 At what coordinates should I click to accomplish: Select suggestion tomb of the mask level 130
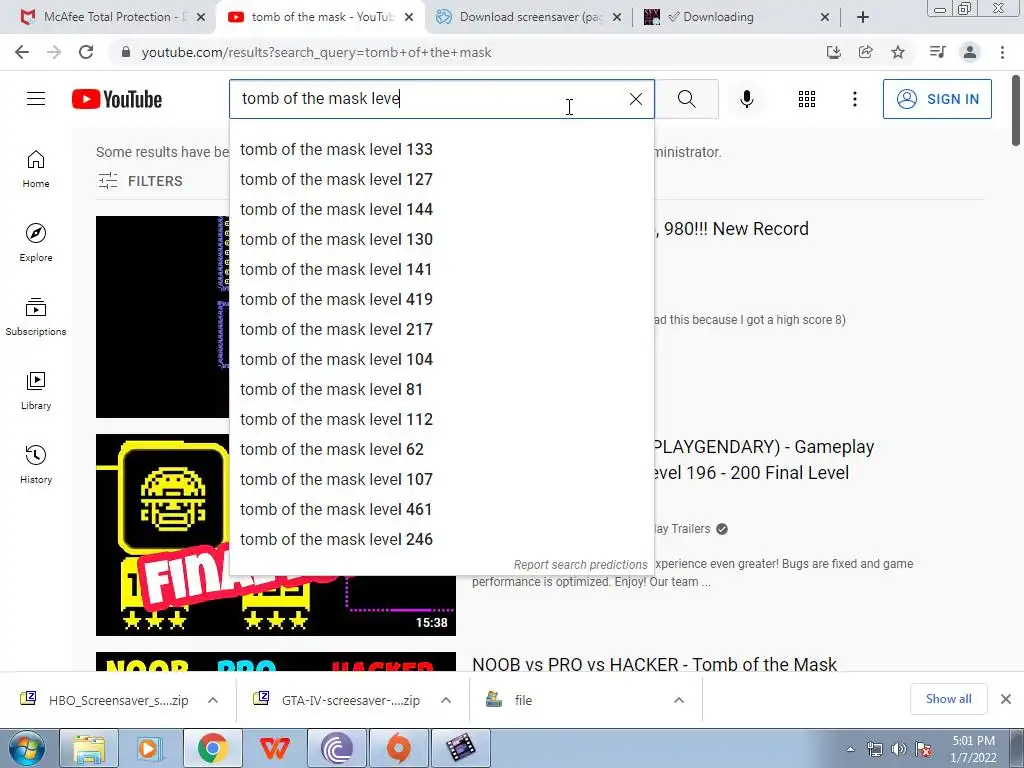coord(441,239)
